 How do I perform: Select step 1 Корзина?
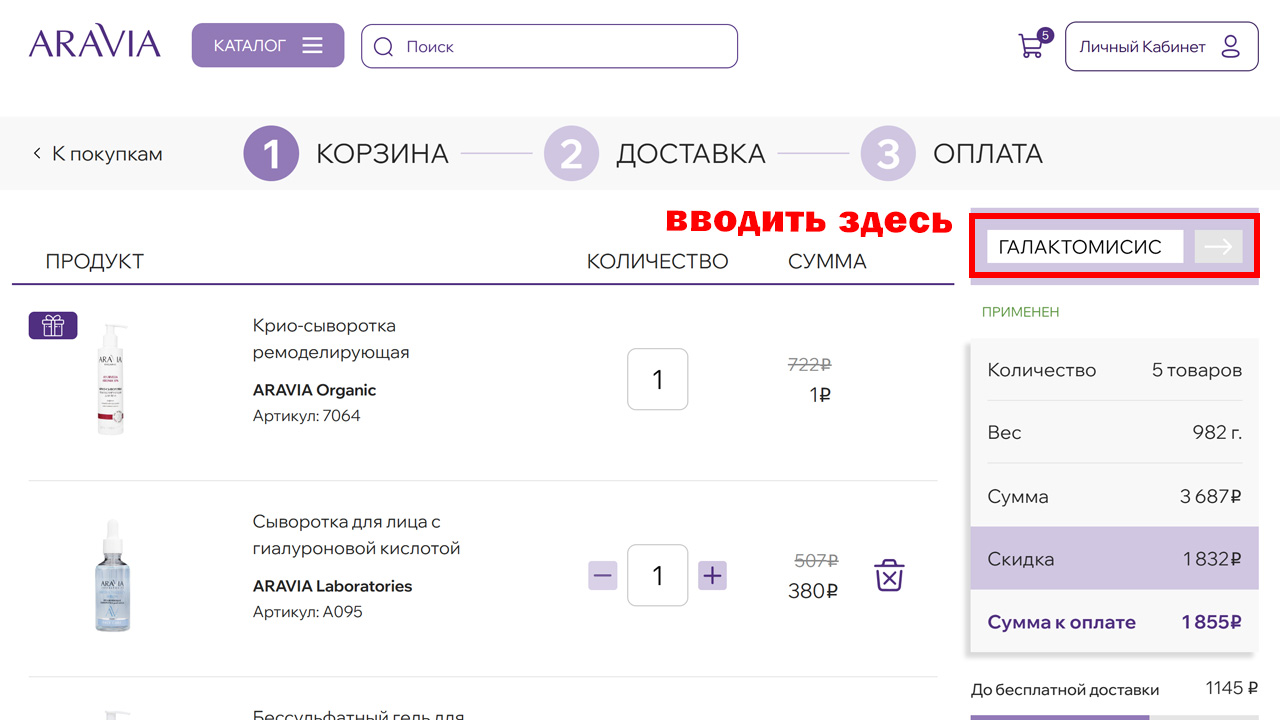346,154
